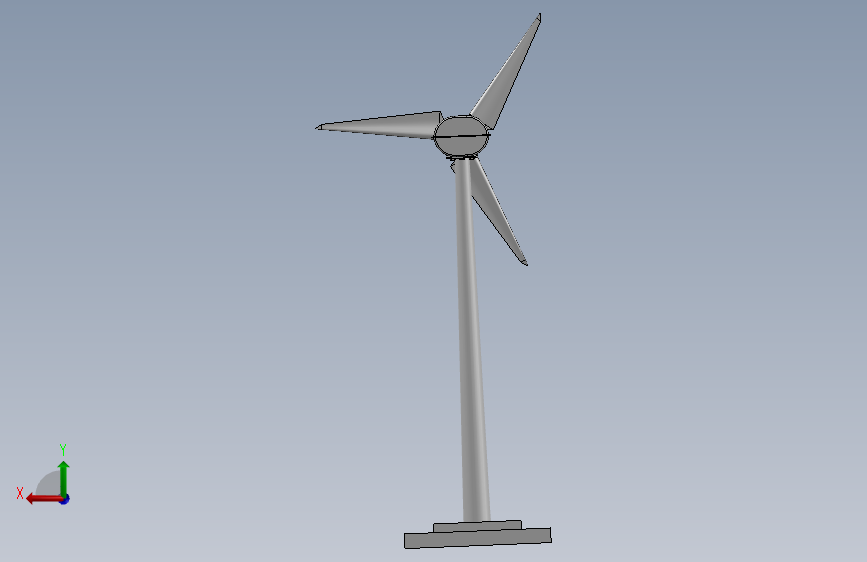
Task: Select the lower turbine blade
Action: click(x=499, y=213)
